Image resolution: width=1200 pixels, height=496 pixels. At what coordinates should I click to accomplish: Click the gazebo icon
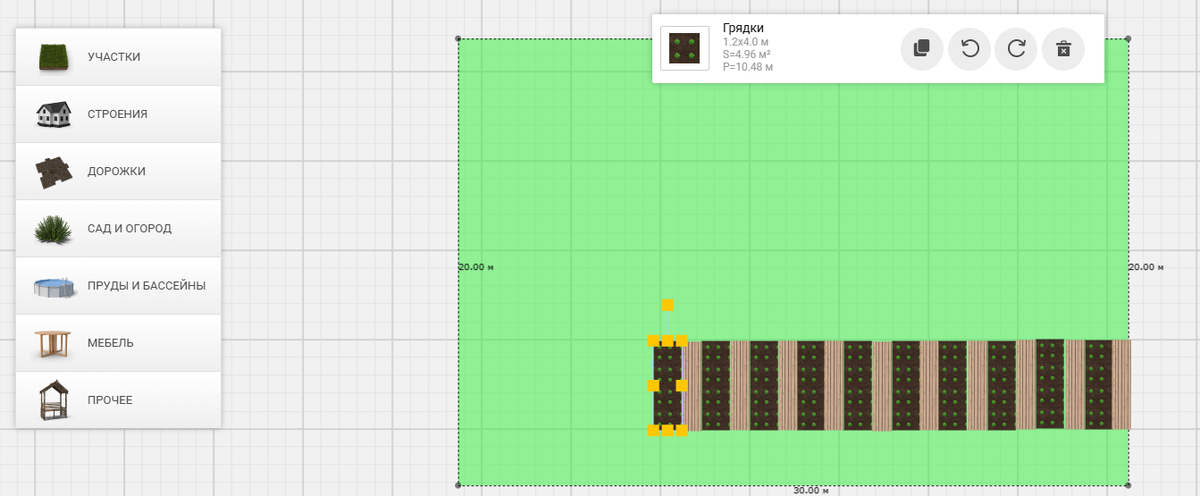[54, 400]
